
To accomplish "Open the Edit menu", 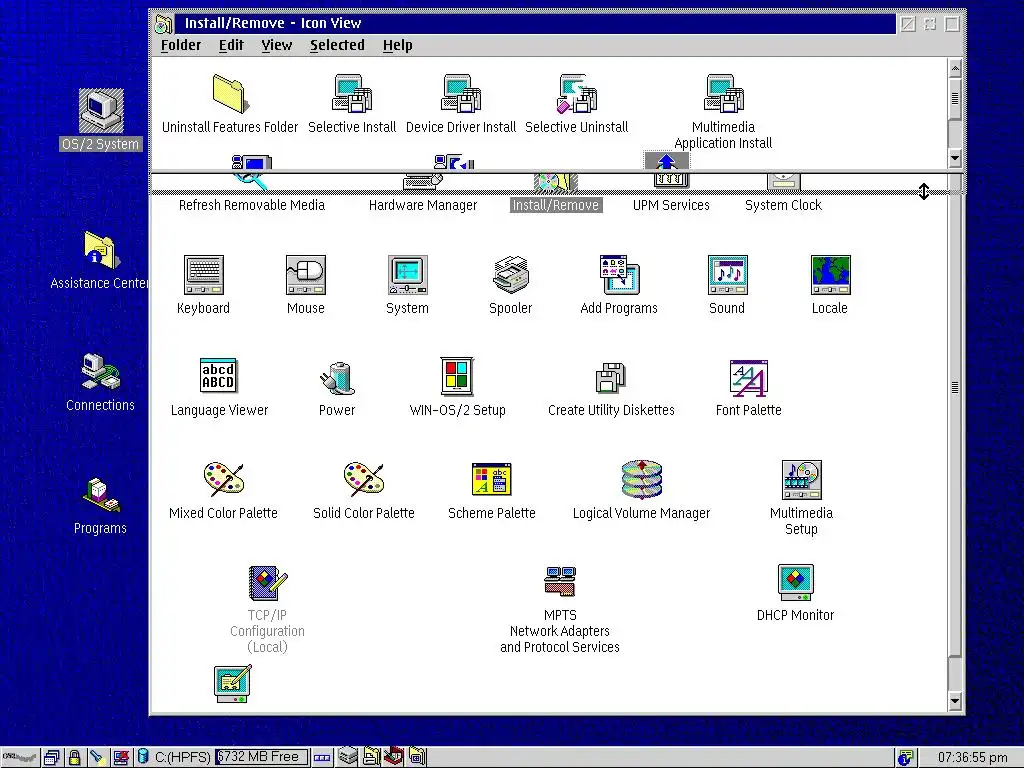I will coord(231,45).
